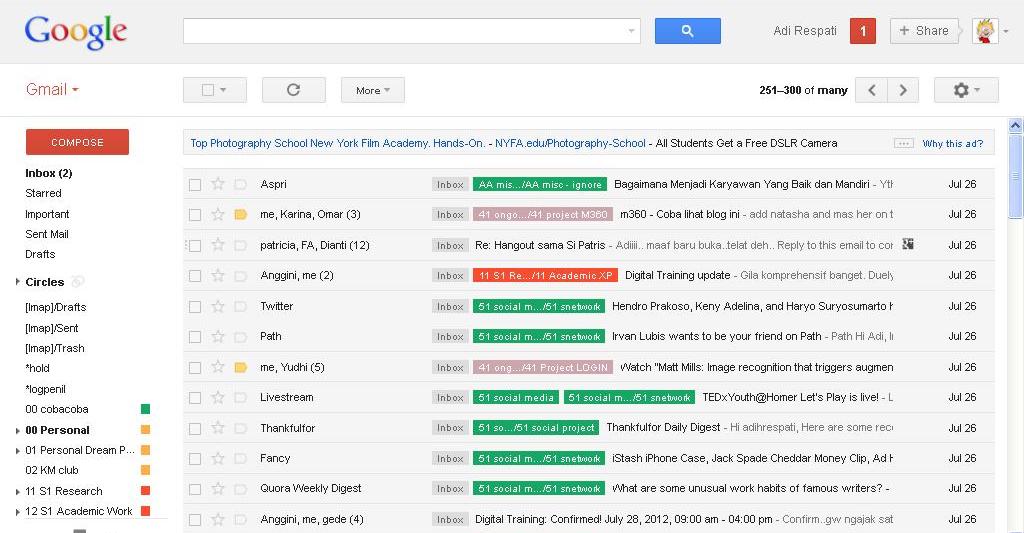Star the Aspri email

pos(217,184)
